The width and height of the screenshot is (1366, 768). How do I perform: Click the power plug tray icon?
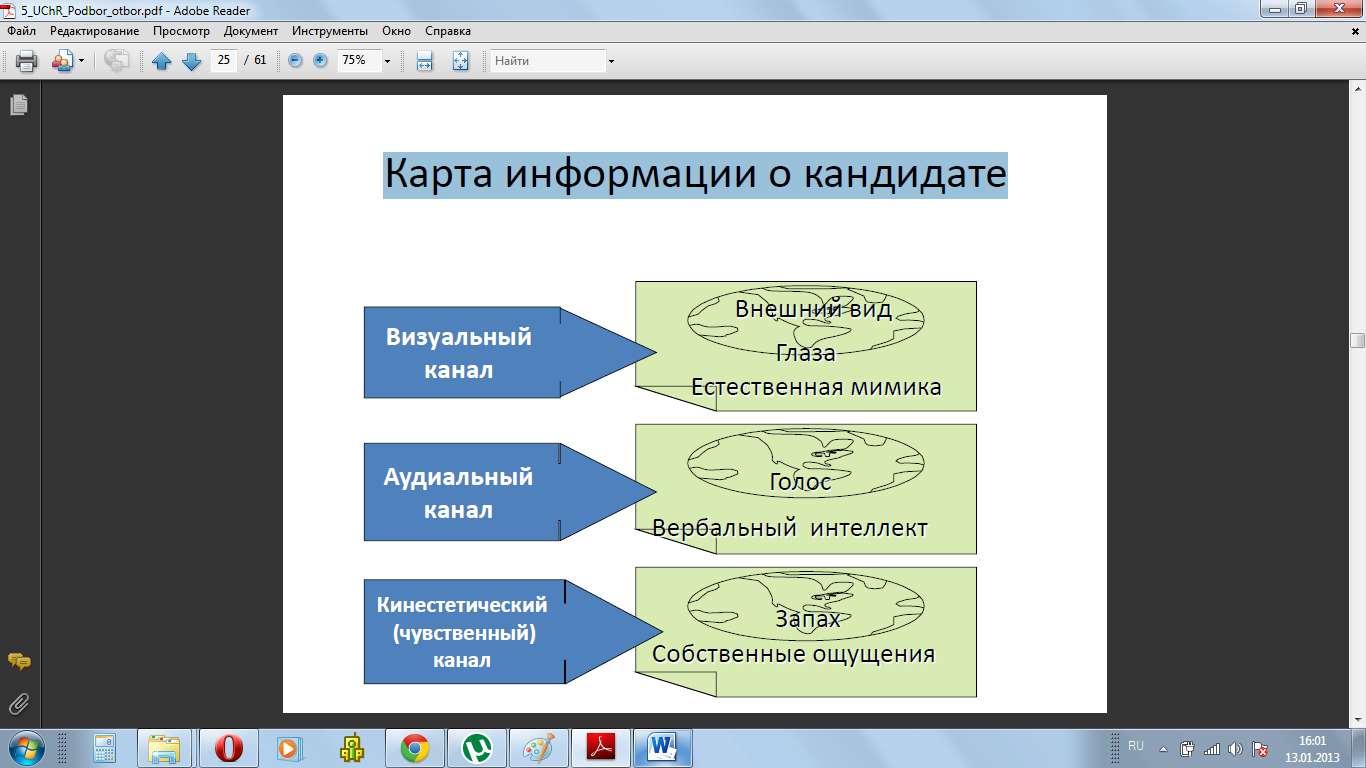pos(1188,748)
